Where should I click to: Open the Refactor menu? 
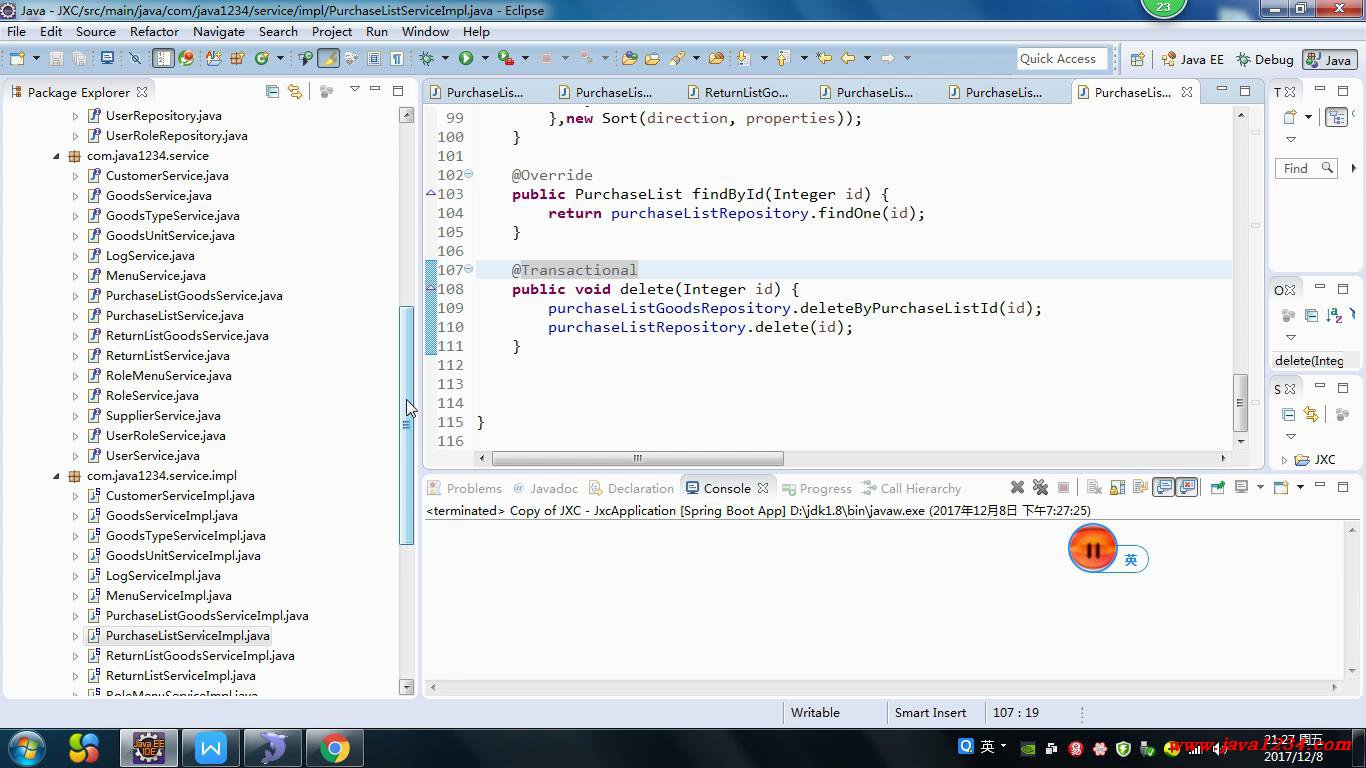tap(154, 31)
